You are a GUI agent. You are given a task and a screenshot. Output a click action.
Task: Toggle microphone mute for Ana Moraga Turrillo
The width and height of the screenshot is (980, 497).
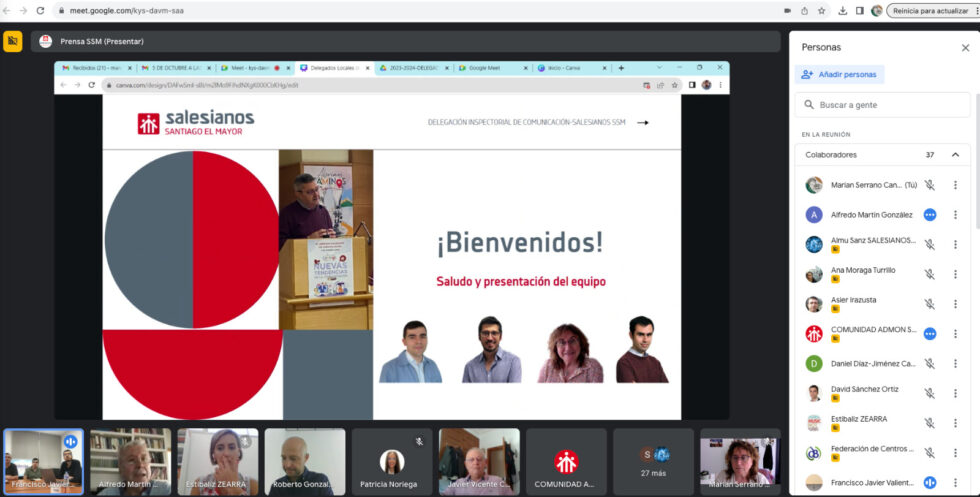(929, 274)
